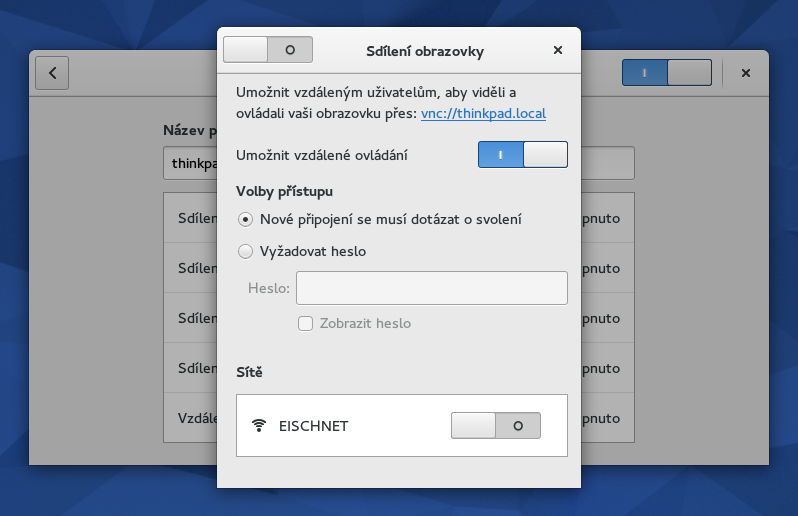Toggle the screen sharing switch in dialog header

click(268, 50)
